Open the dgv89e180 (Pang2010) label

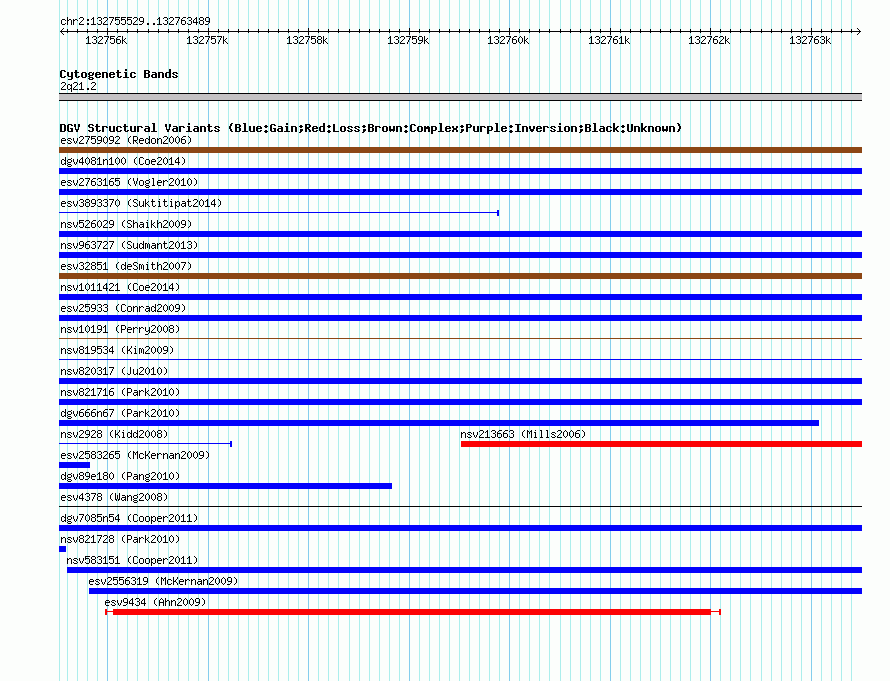(x=120, y=476)
